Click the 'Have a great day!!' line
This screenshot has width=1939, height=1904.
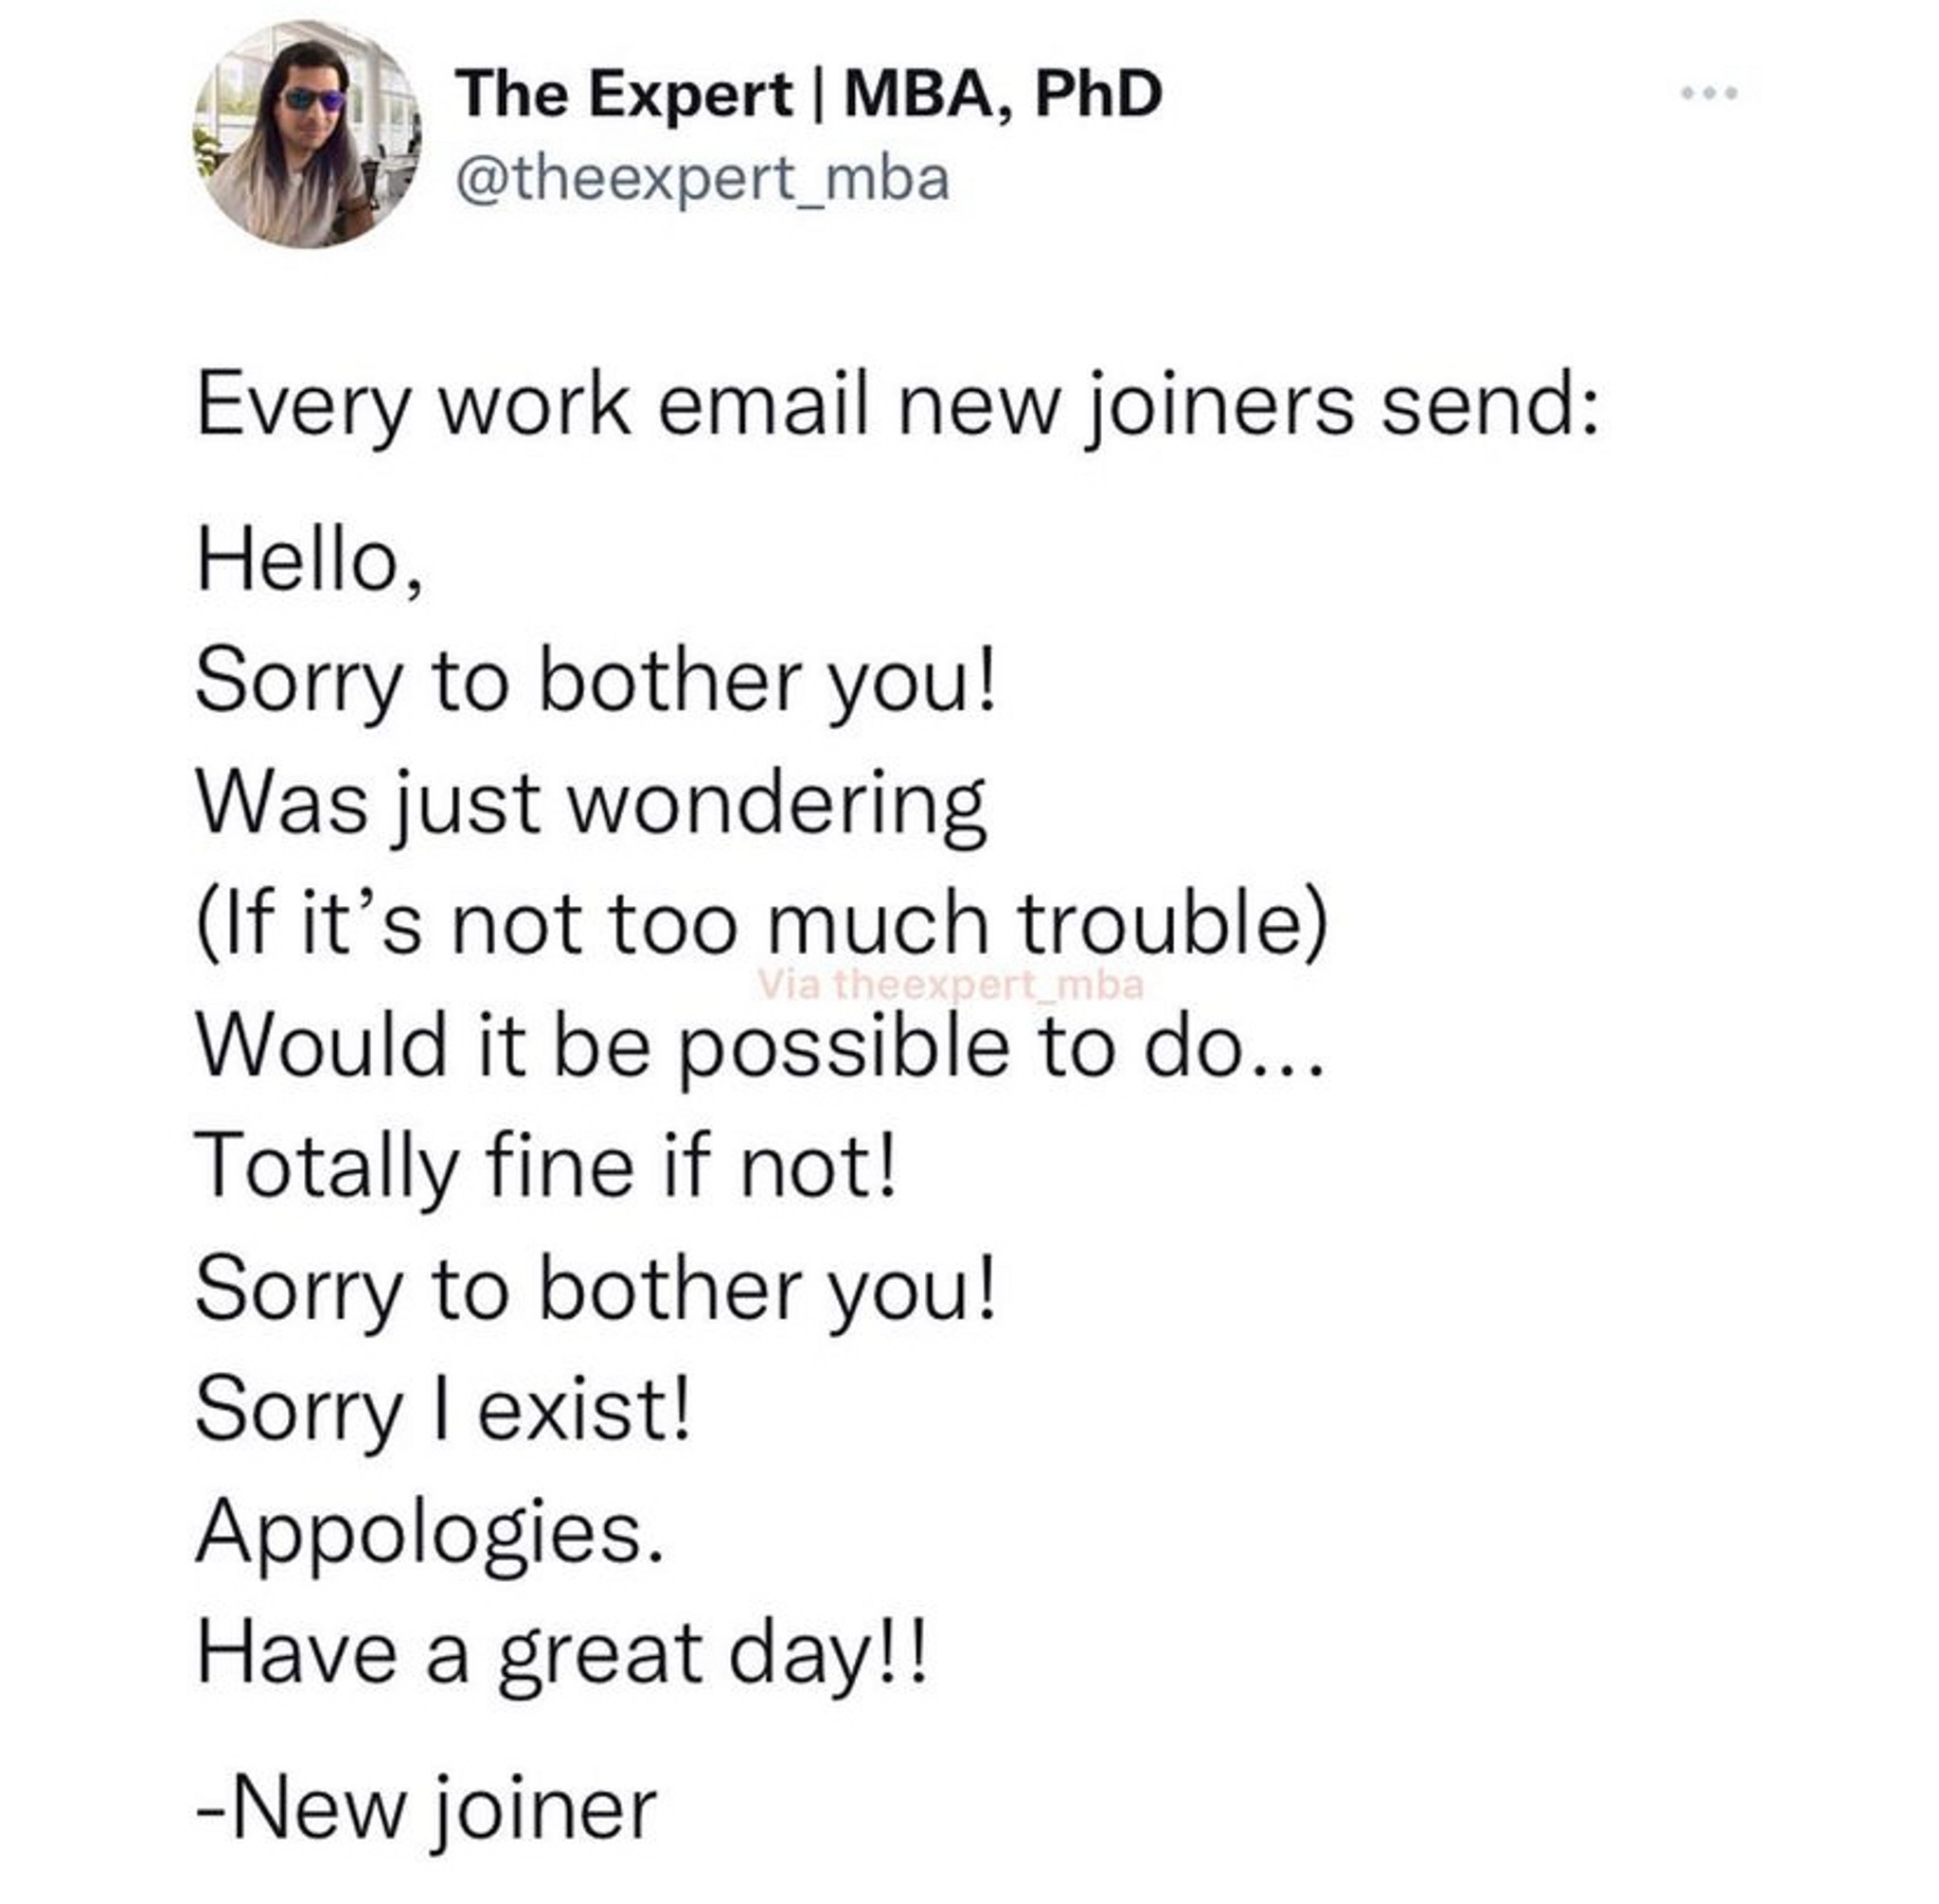[x=562, y=1653]
